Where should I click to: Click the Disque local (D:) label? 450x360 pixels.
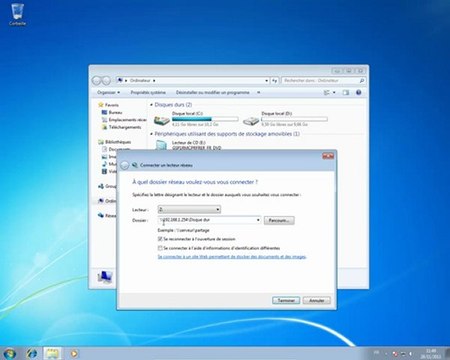coord(277,113)
